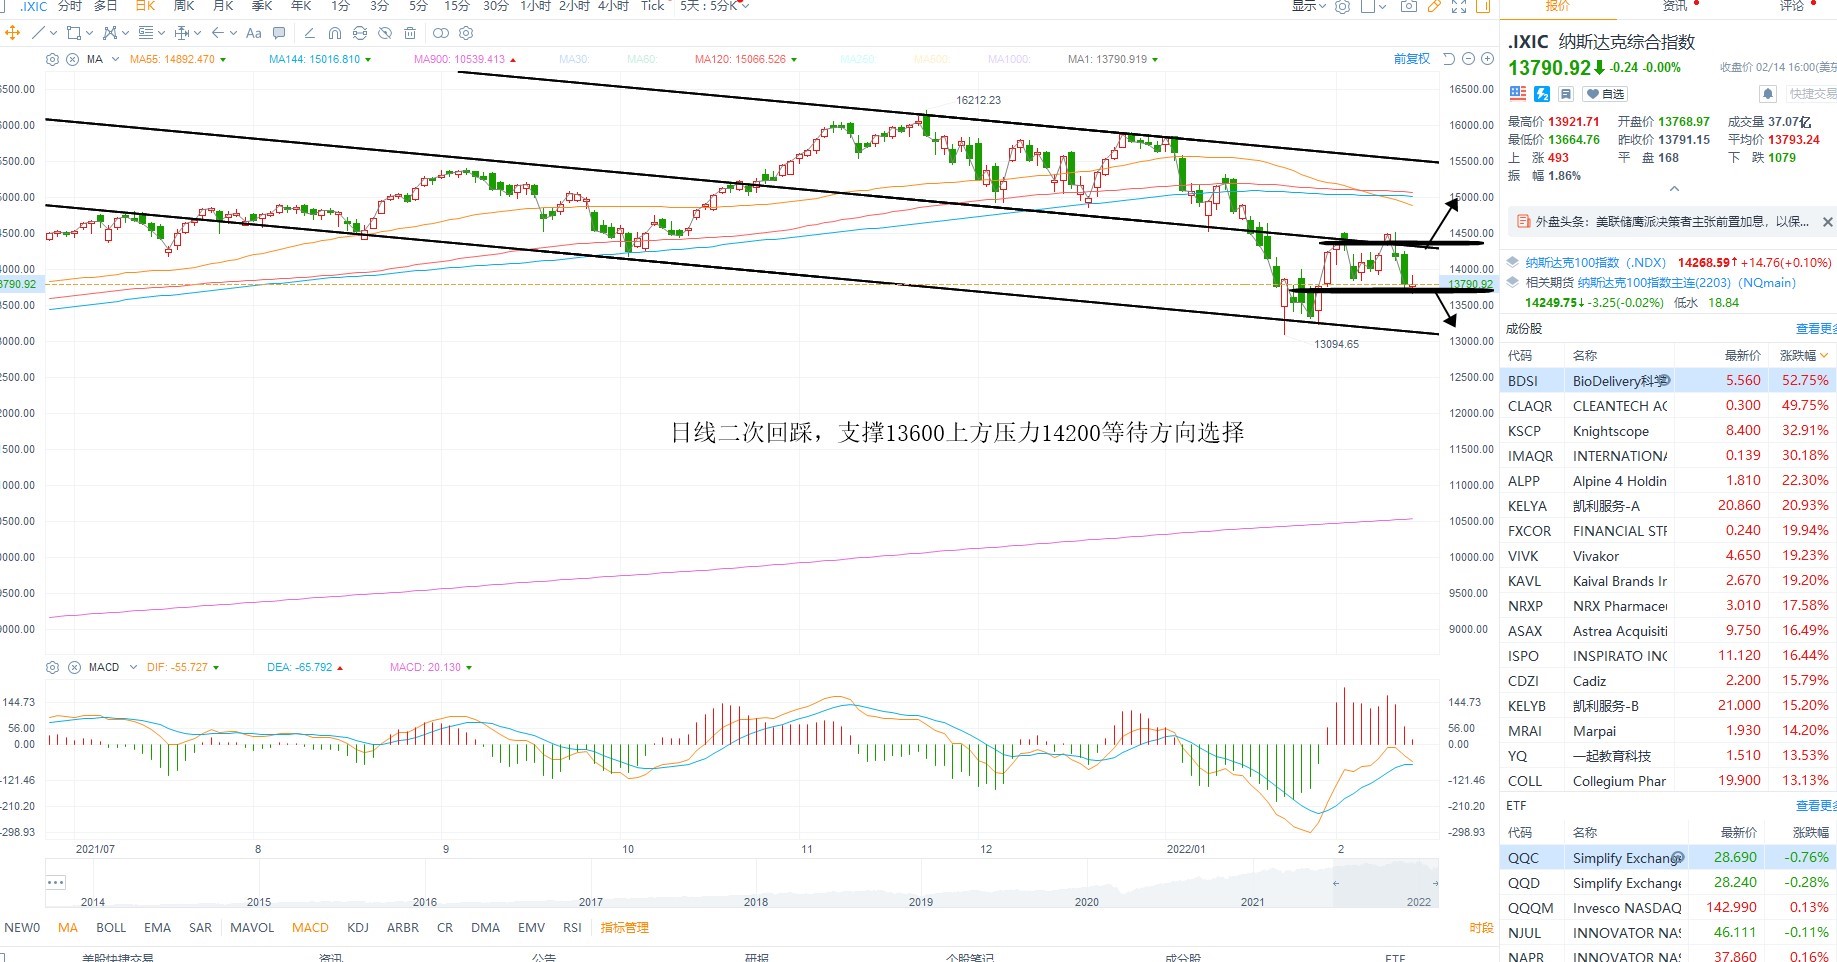Enter fullscreen chart mode

pyautogui.click(x=1459, y=6)
